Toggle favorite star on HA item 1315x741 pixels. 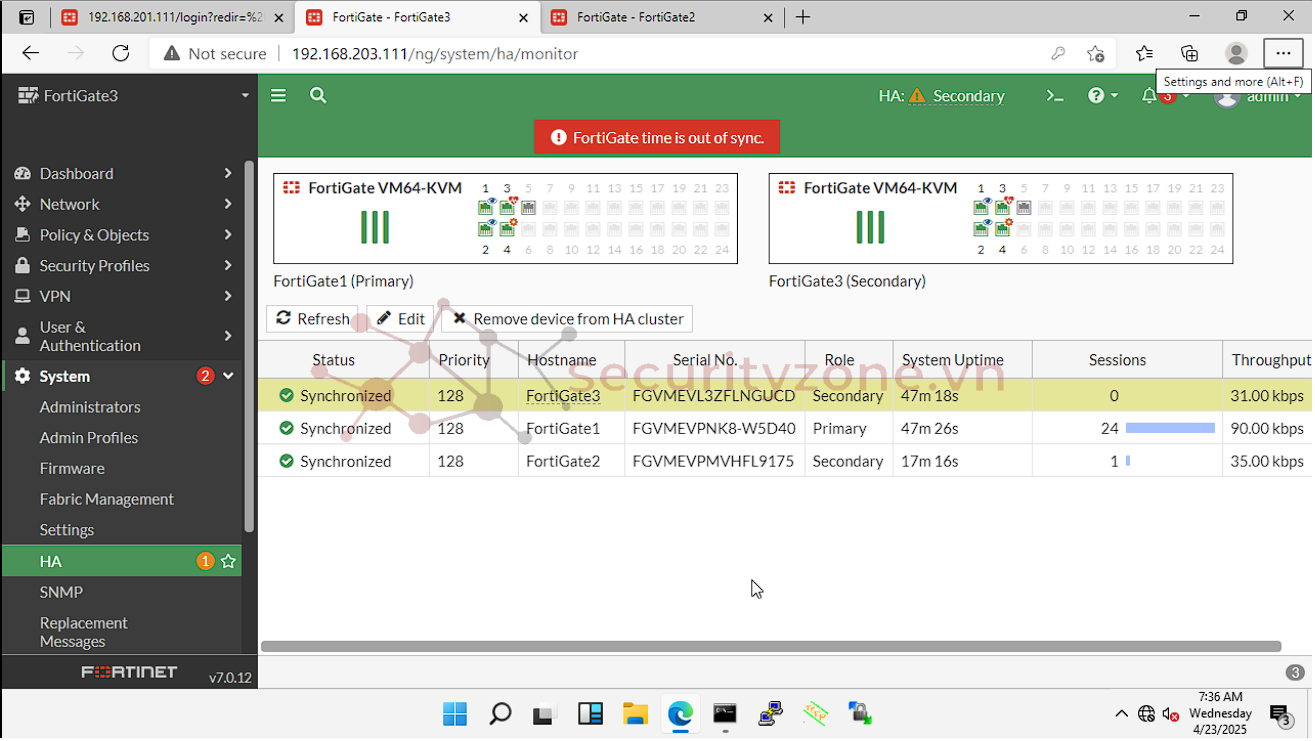click(x=228, y=561)
